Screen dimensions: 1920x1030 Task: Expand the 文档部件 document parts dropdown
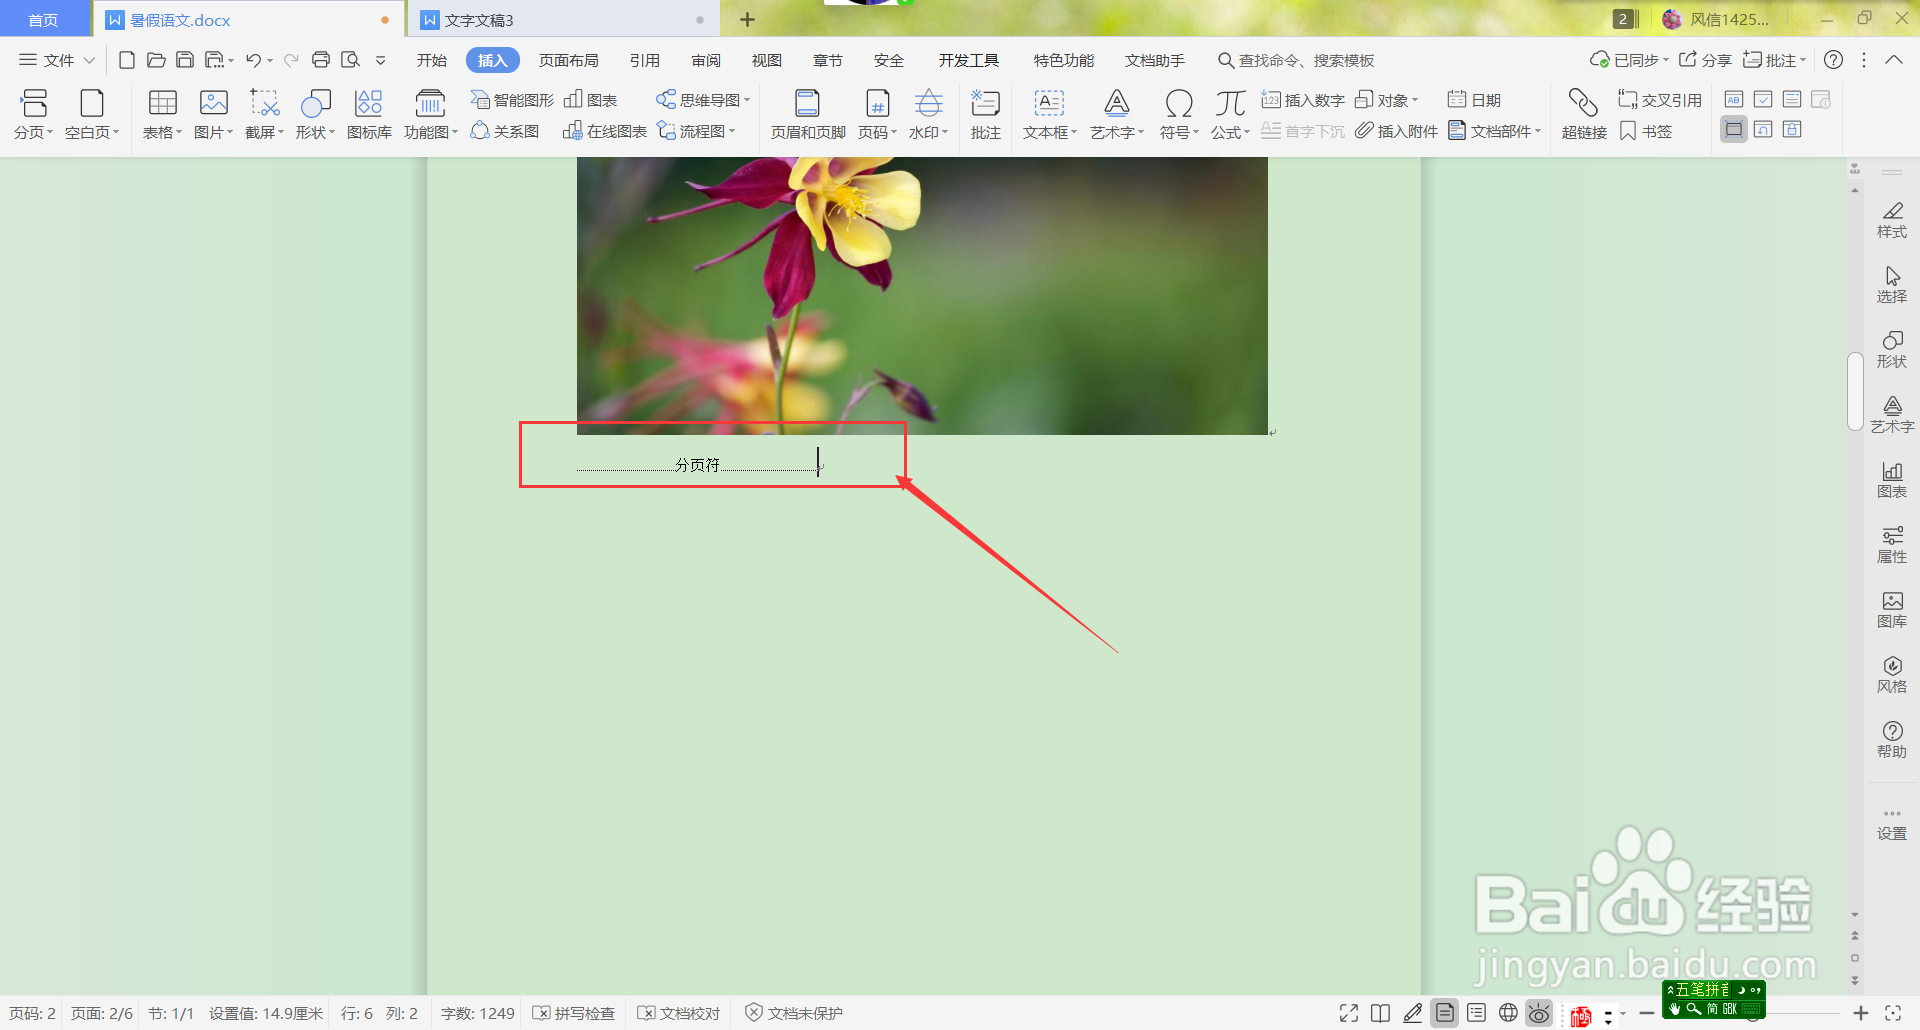(x=1538, y=131)
